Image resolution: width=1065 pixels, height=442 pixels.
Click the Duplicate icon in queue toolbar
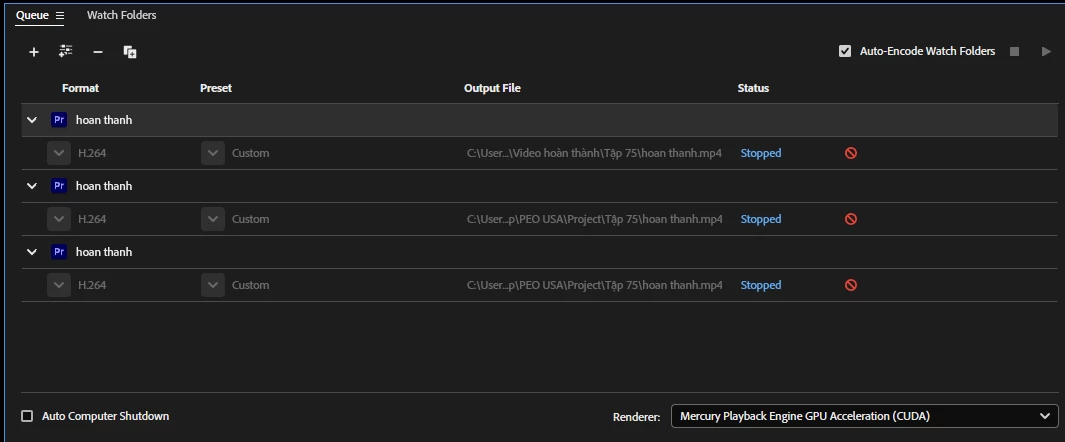coord(130,52)
